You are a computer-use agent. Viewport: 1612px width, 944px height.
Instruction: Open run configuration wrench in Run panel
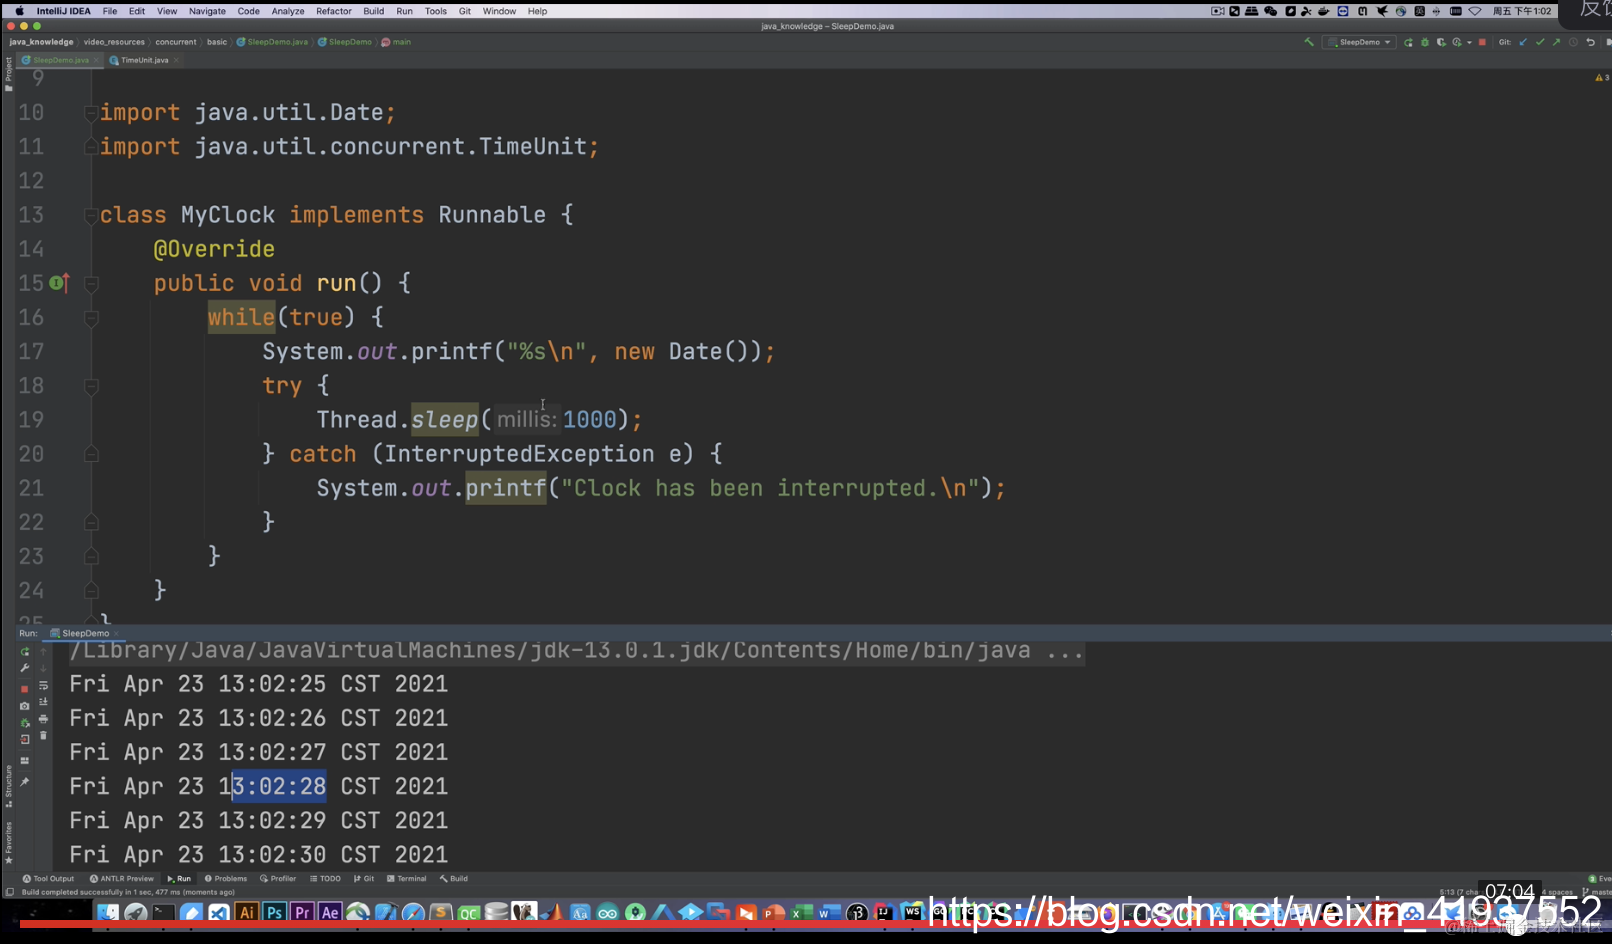pos(25,668)
